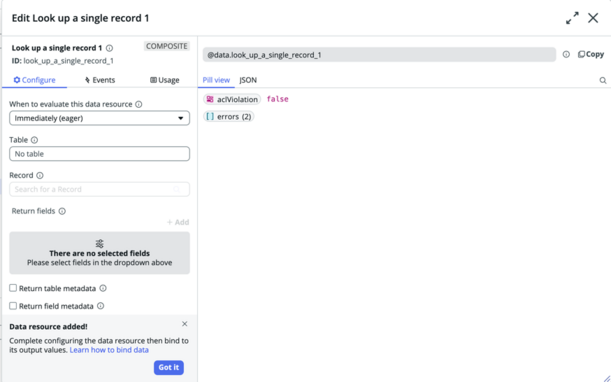This screenshot has height=382, width=611.
Task: Click the Got it button
Action: [169, 367]
